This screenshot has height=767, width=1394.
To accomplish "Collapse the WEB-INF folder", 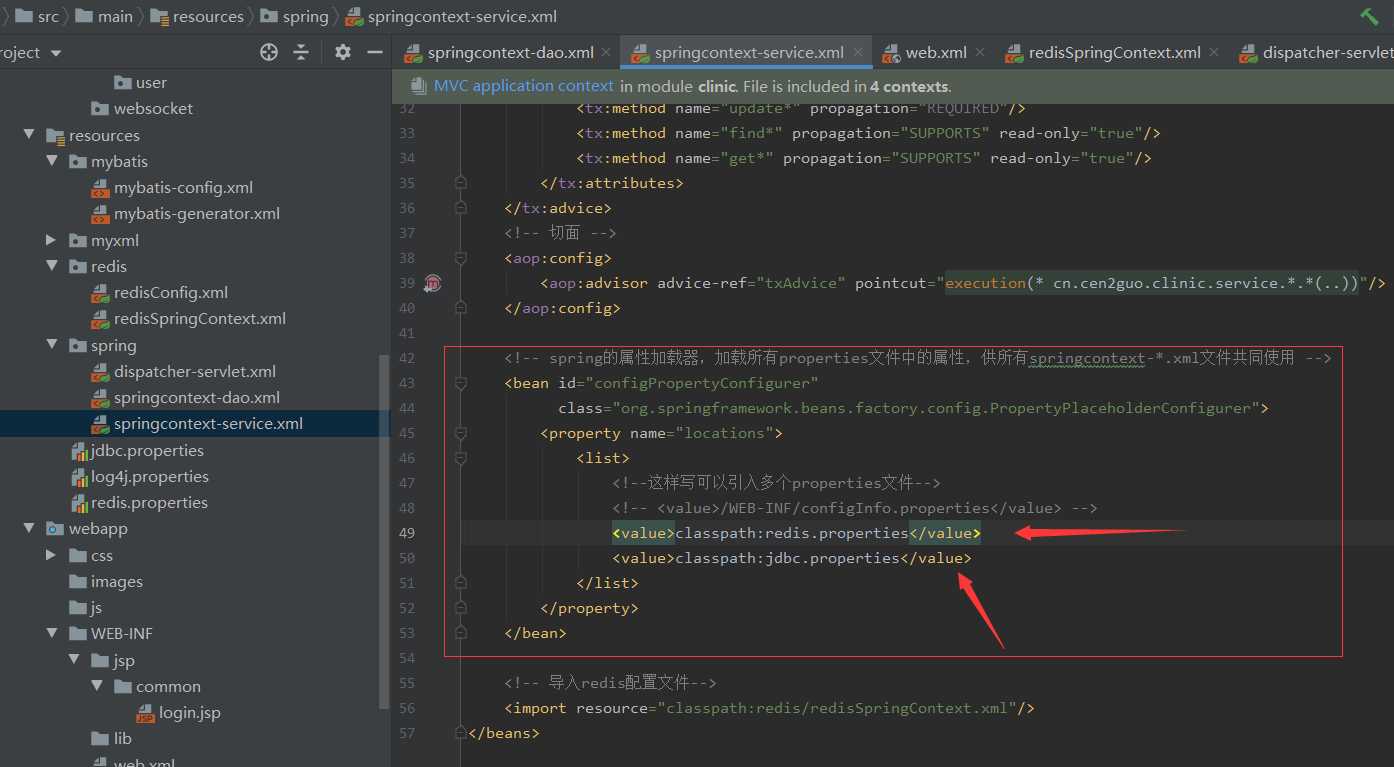I will pyautogui.click(x=51, y=633).
